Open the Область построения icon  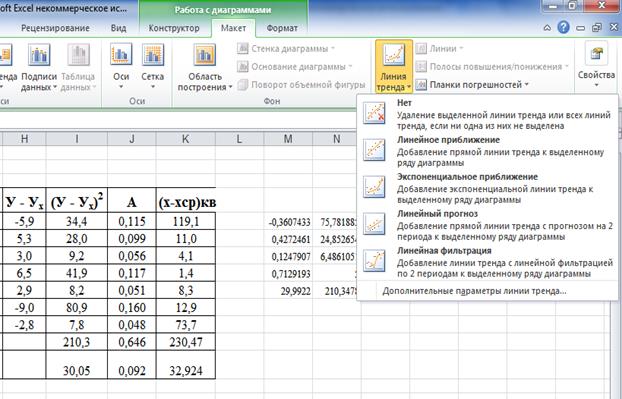(205, 55)
